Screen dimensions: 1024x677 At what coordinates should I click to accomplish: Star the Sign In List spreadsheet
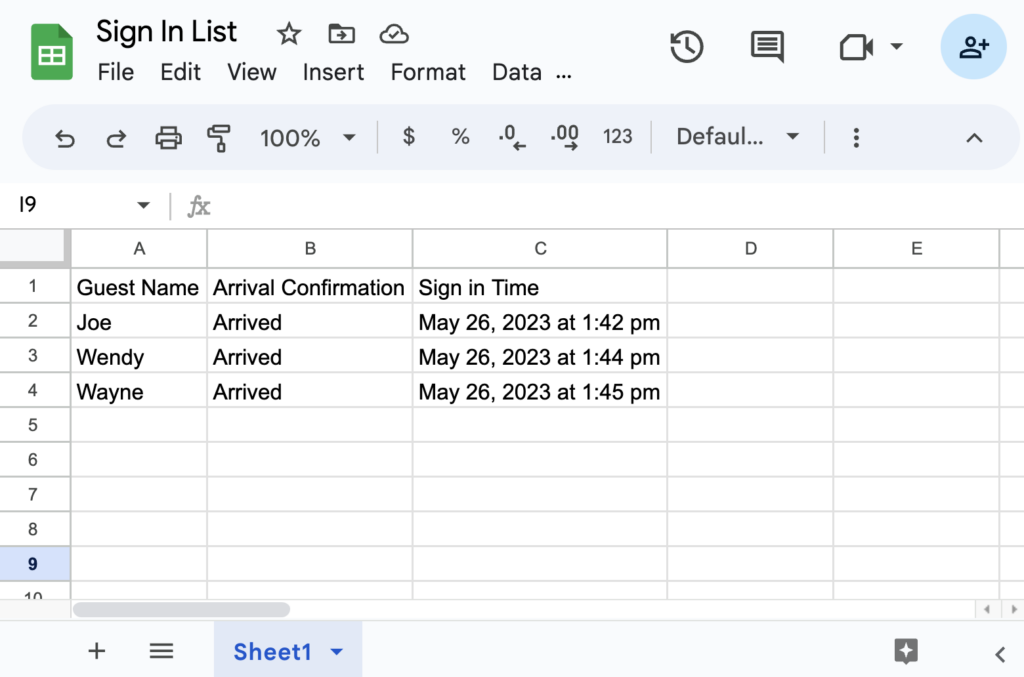coord(288,32)
